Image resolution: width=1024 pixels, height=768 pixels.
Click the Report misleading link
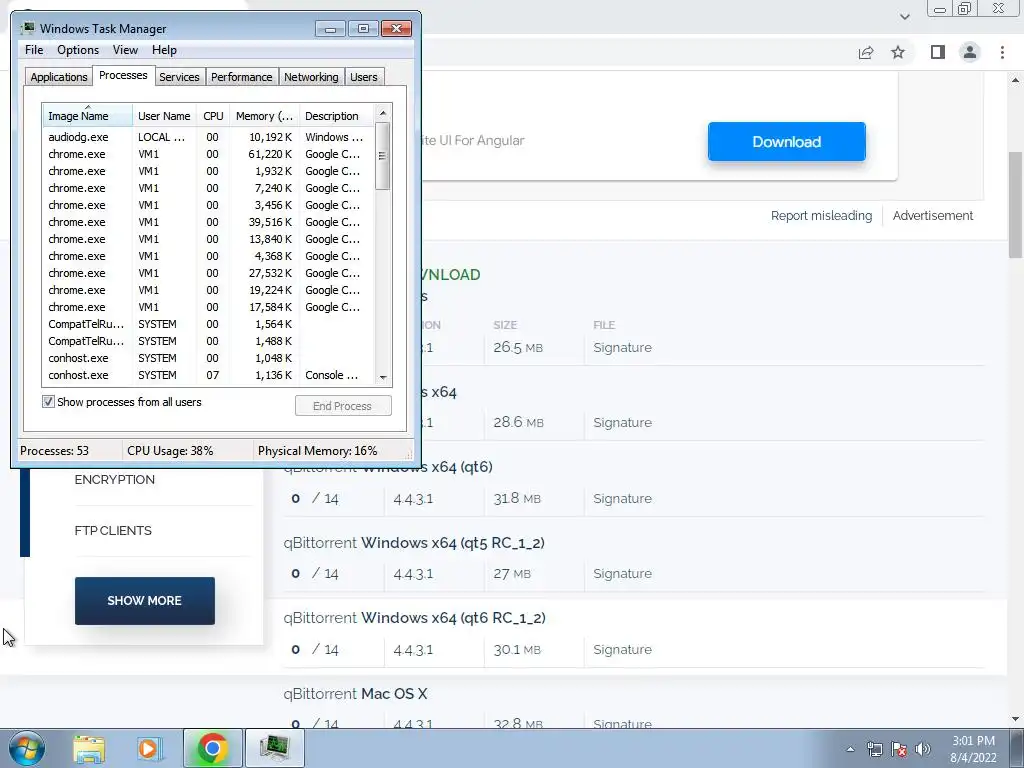821,216
